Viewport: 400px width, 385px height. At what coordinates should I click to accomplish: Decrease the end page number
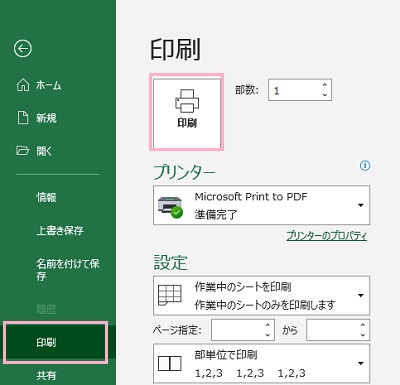[363, 335]
